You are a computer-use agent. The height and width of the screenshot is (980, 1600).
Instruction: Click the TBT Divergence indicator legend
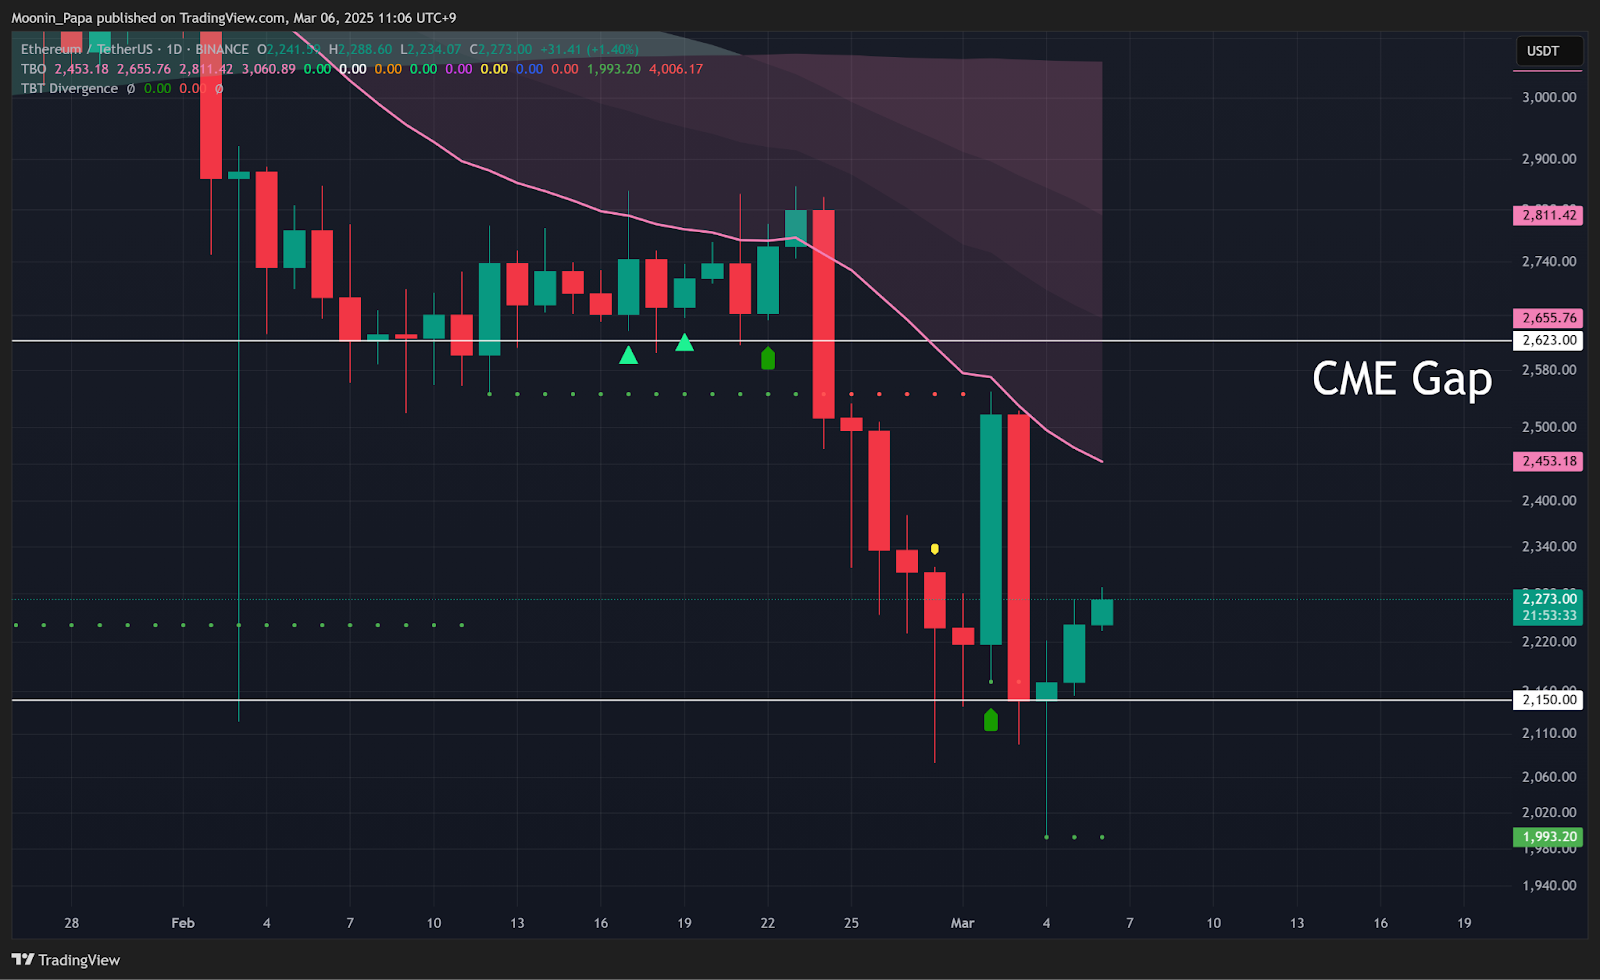tap(69, 88)
